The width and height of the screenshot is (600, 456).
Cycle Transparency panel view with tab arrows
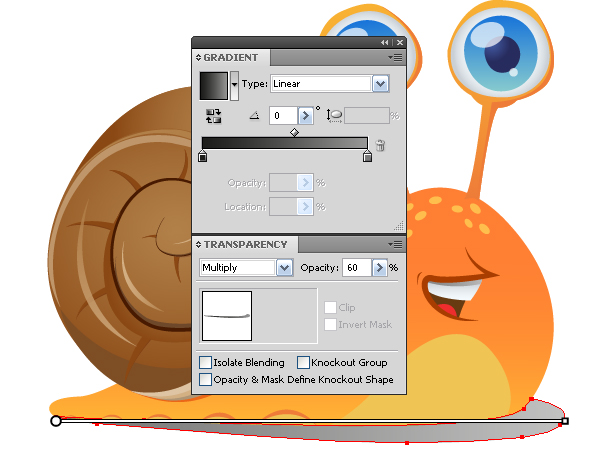tap(198, 244)
